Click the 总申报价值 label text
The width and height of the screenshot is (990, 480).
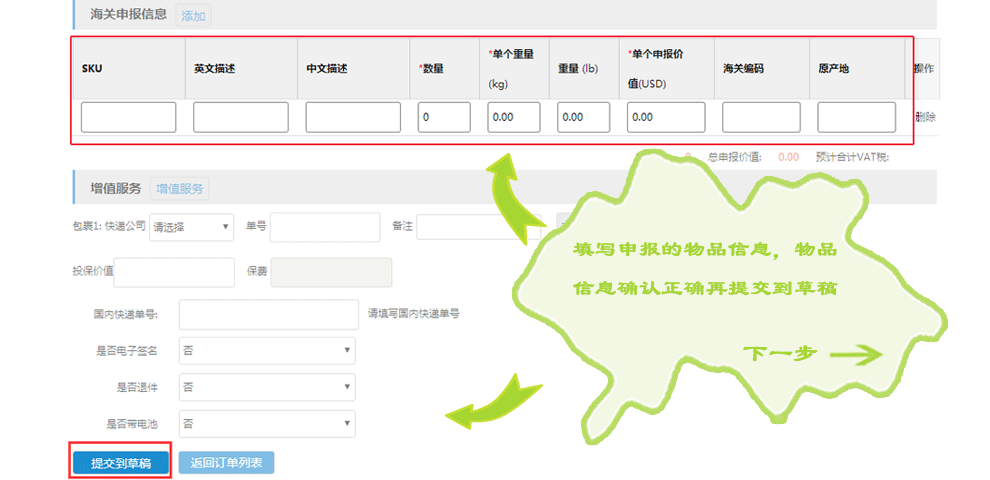tap(734, 157)
